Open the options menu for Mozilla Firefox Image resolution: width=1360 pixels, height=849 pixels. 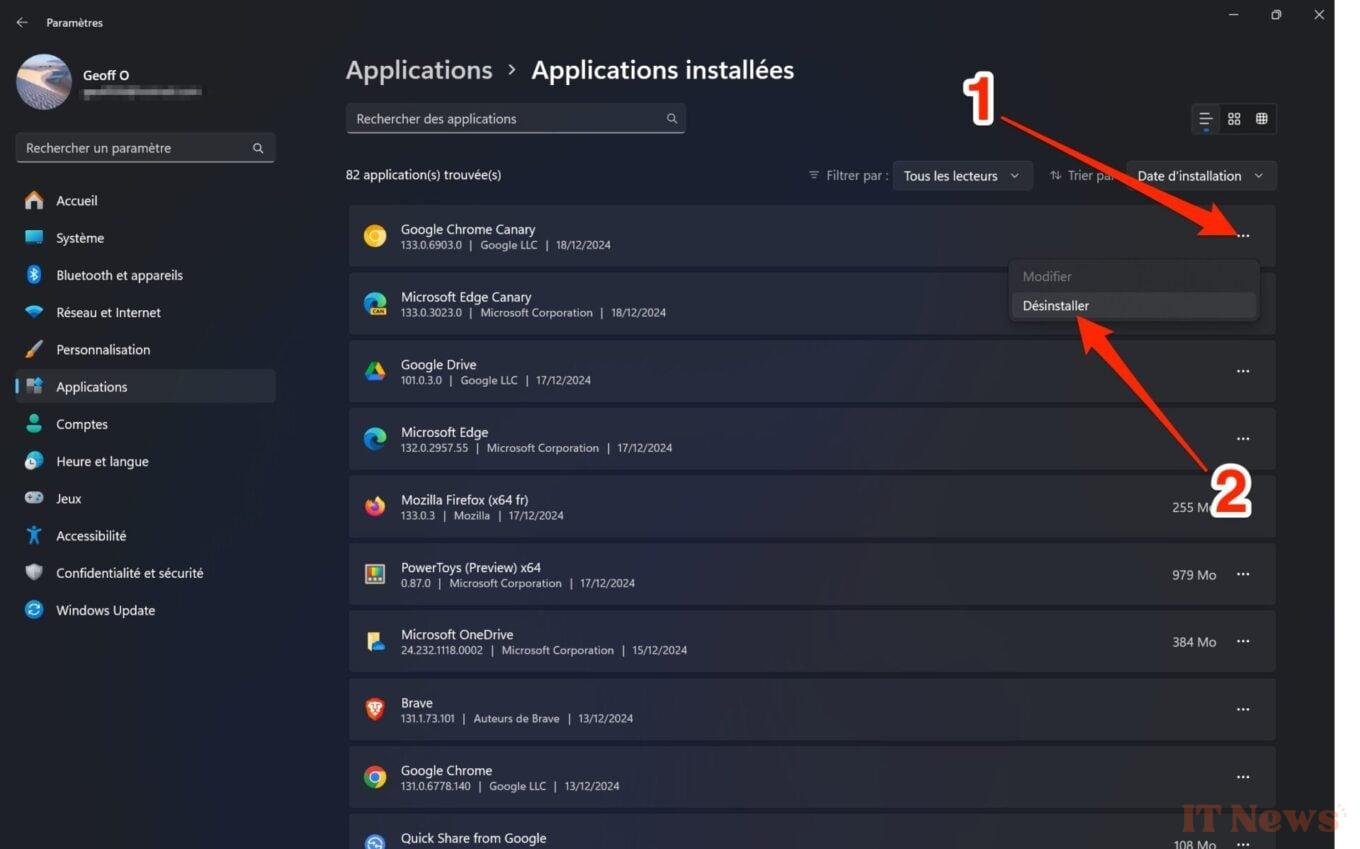[x=1242, y=507]
